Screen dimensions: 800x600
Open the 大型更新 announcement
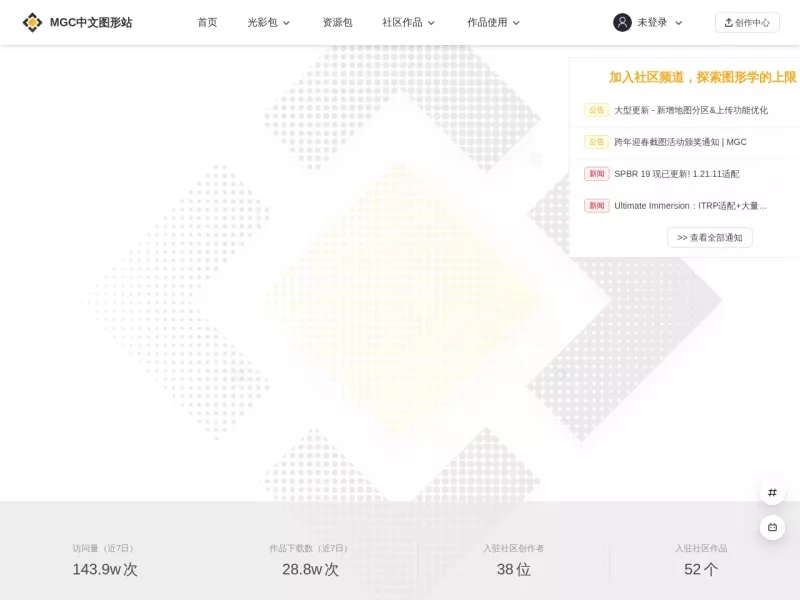coord(691,110)
